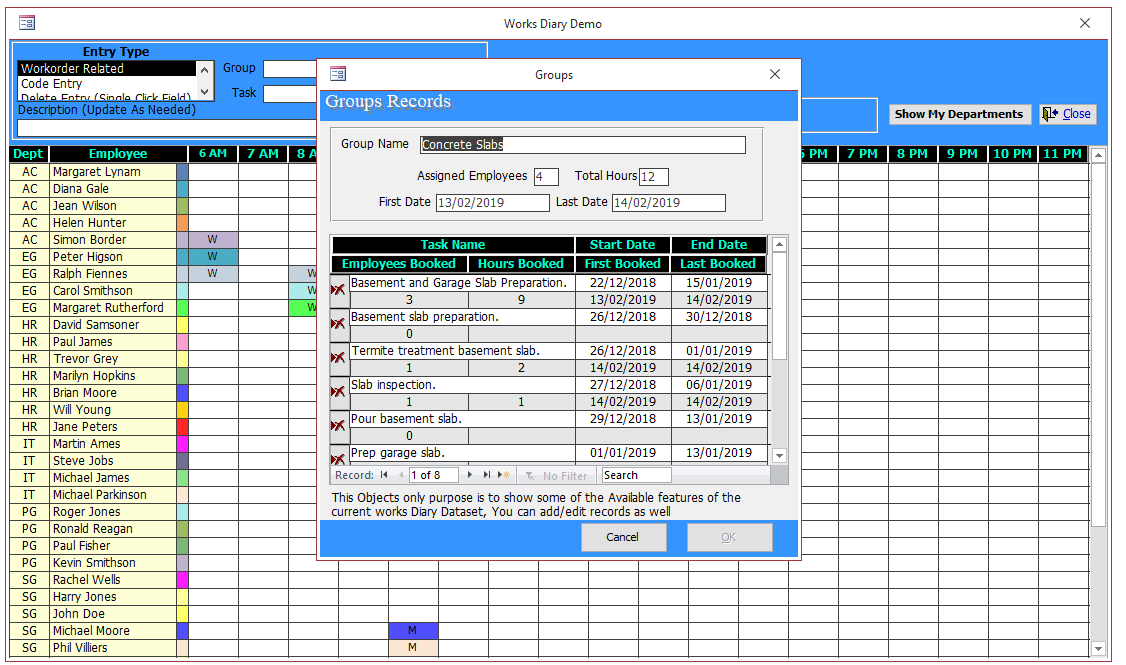1126x665 pixels.
Task: Select Workorder Related entry type
Action: click(x=106, y=68)
